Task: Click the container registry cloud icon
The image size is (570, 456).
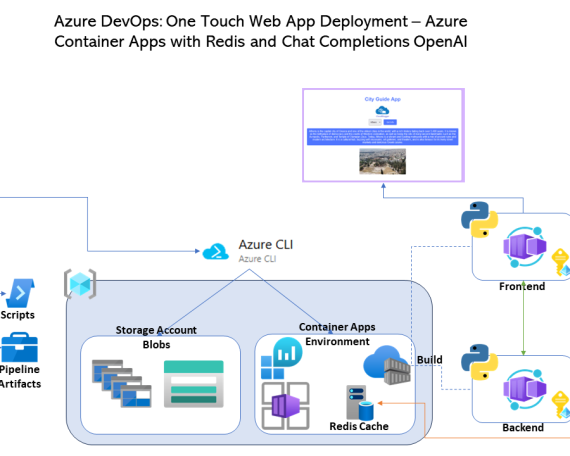Action: (387, 365)
